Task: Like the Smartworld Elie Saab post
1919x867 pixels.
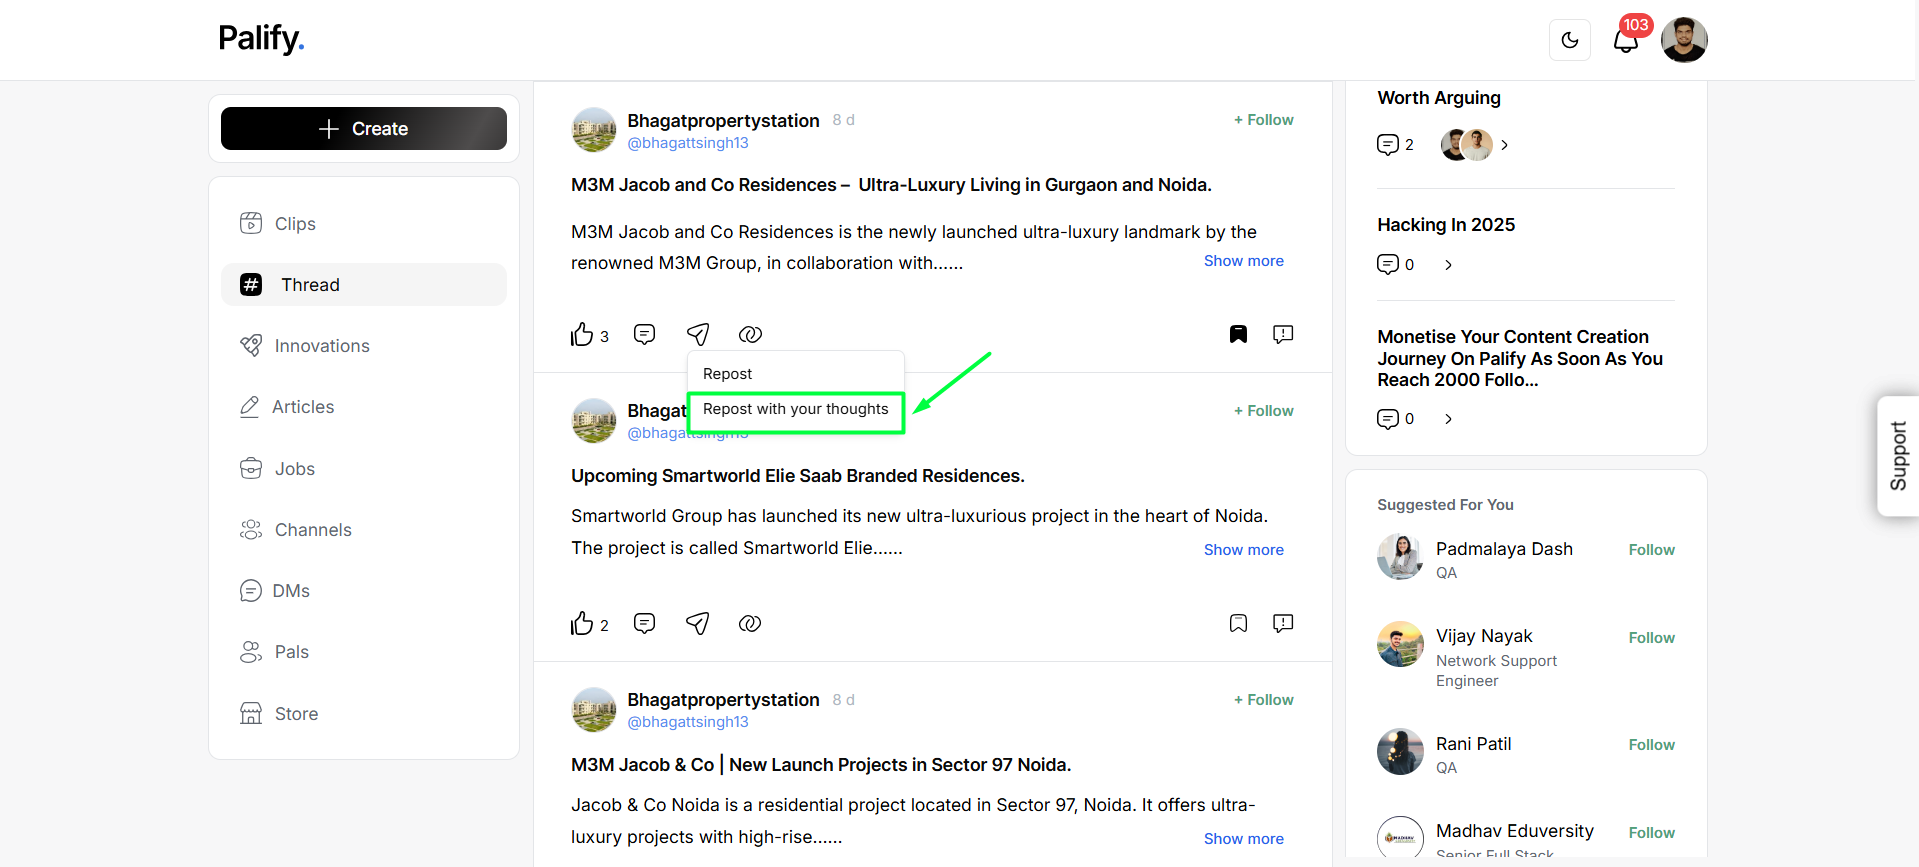Action: pyautogui.click(x=582, y=624)
